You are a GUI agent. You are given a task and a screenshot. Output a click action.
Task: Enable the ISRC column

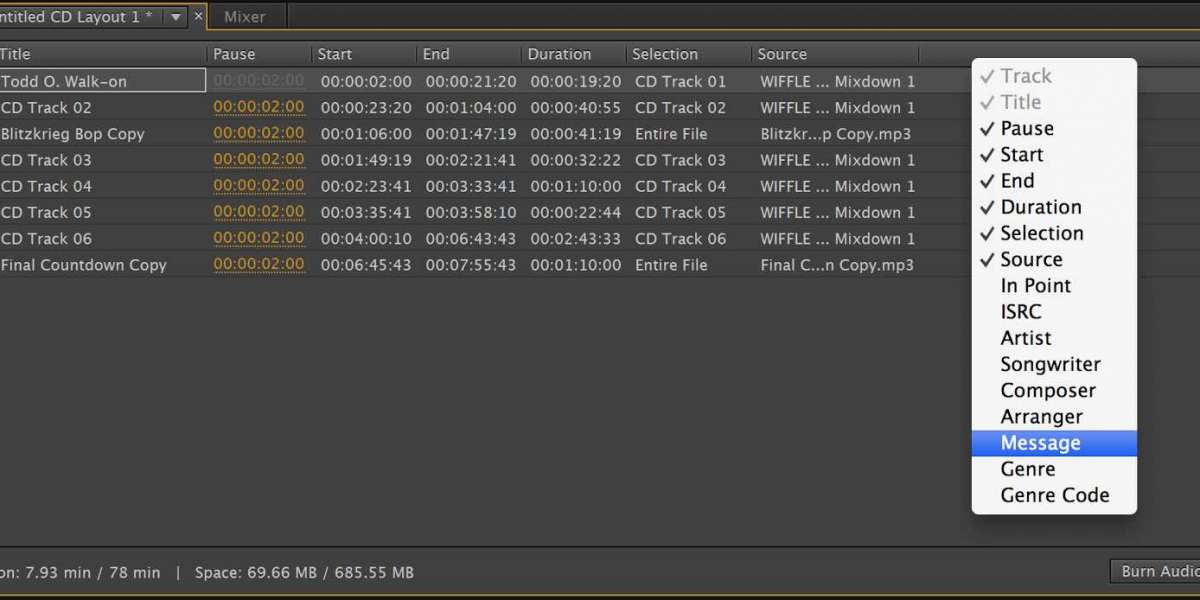click(x=1021, y=312)
